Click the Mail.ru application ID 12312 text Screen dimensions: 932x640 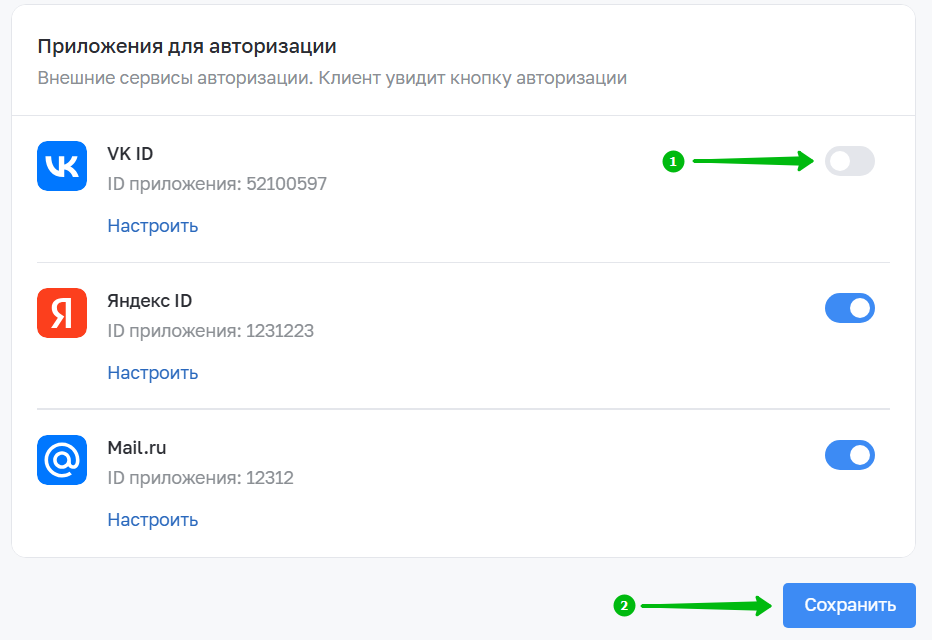point(200,478)
